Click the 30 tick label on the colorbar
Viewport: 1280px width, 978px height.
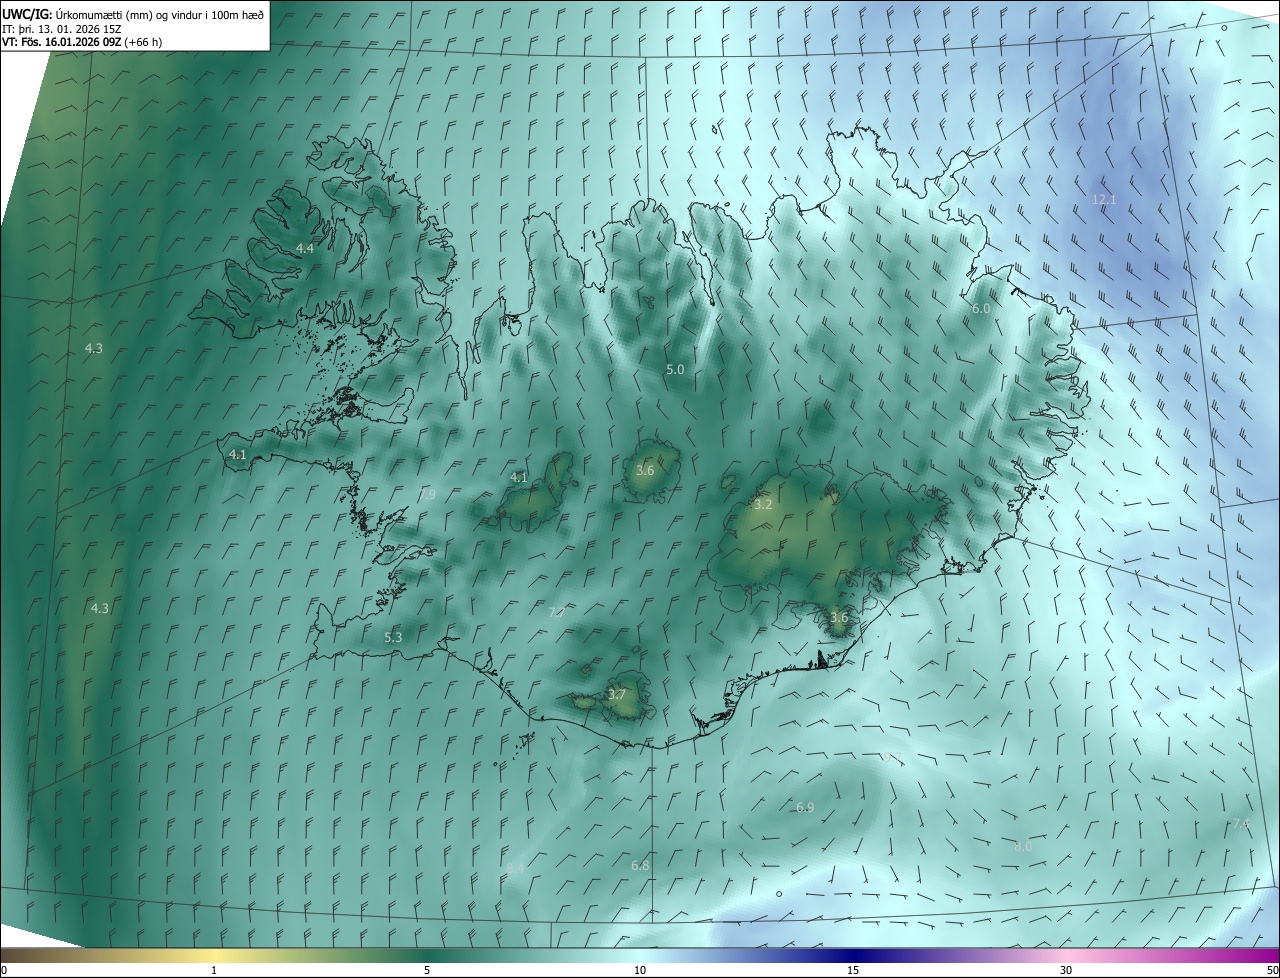(1066, 970)
